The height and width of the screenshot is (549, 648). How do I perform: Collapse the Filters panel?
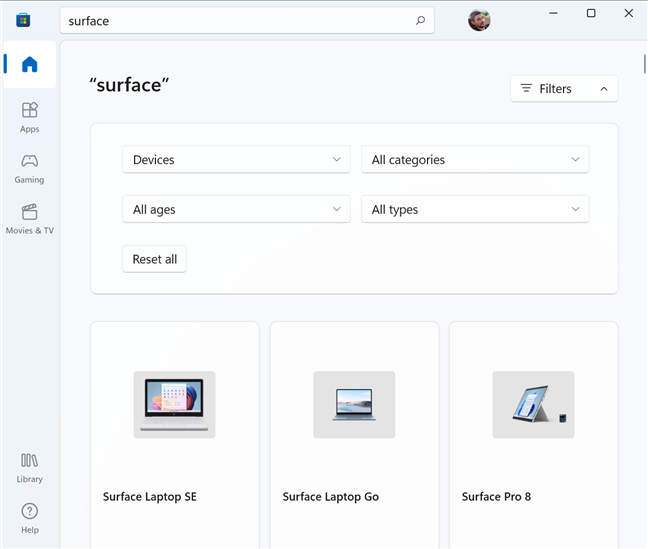564,88
